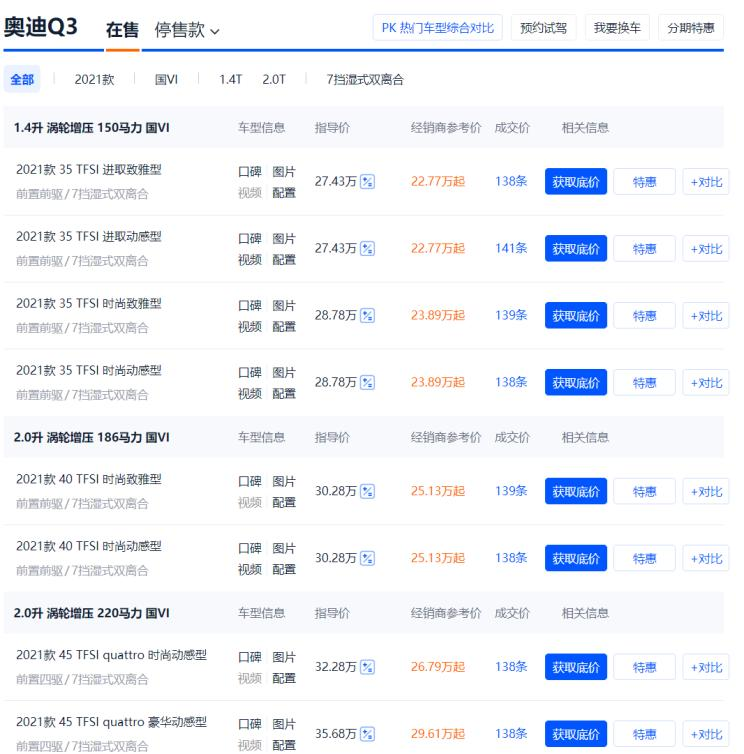
Task: Click 特惠 for 35 TFSI 进取致雅型
Action: click(644, 182)
